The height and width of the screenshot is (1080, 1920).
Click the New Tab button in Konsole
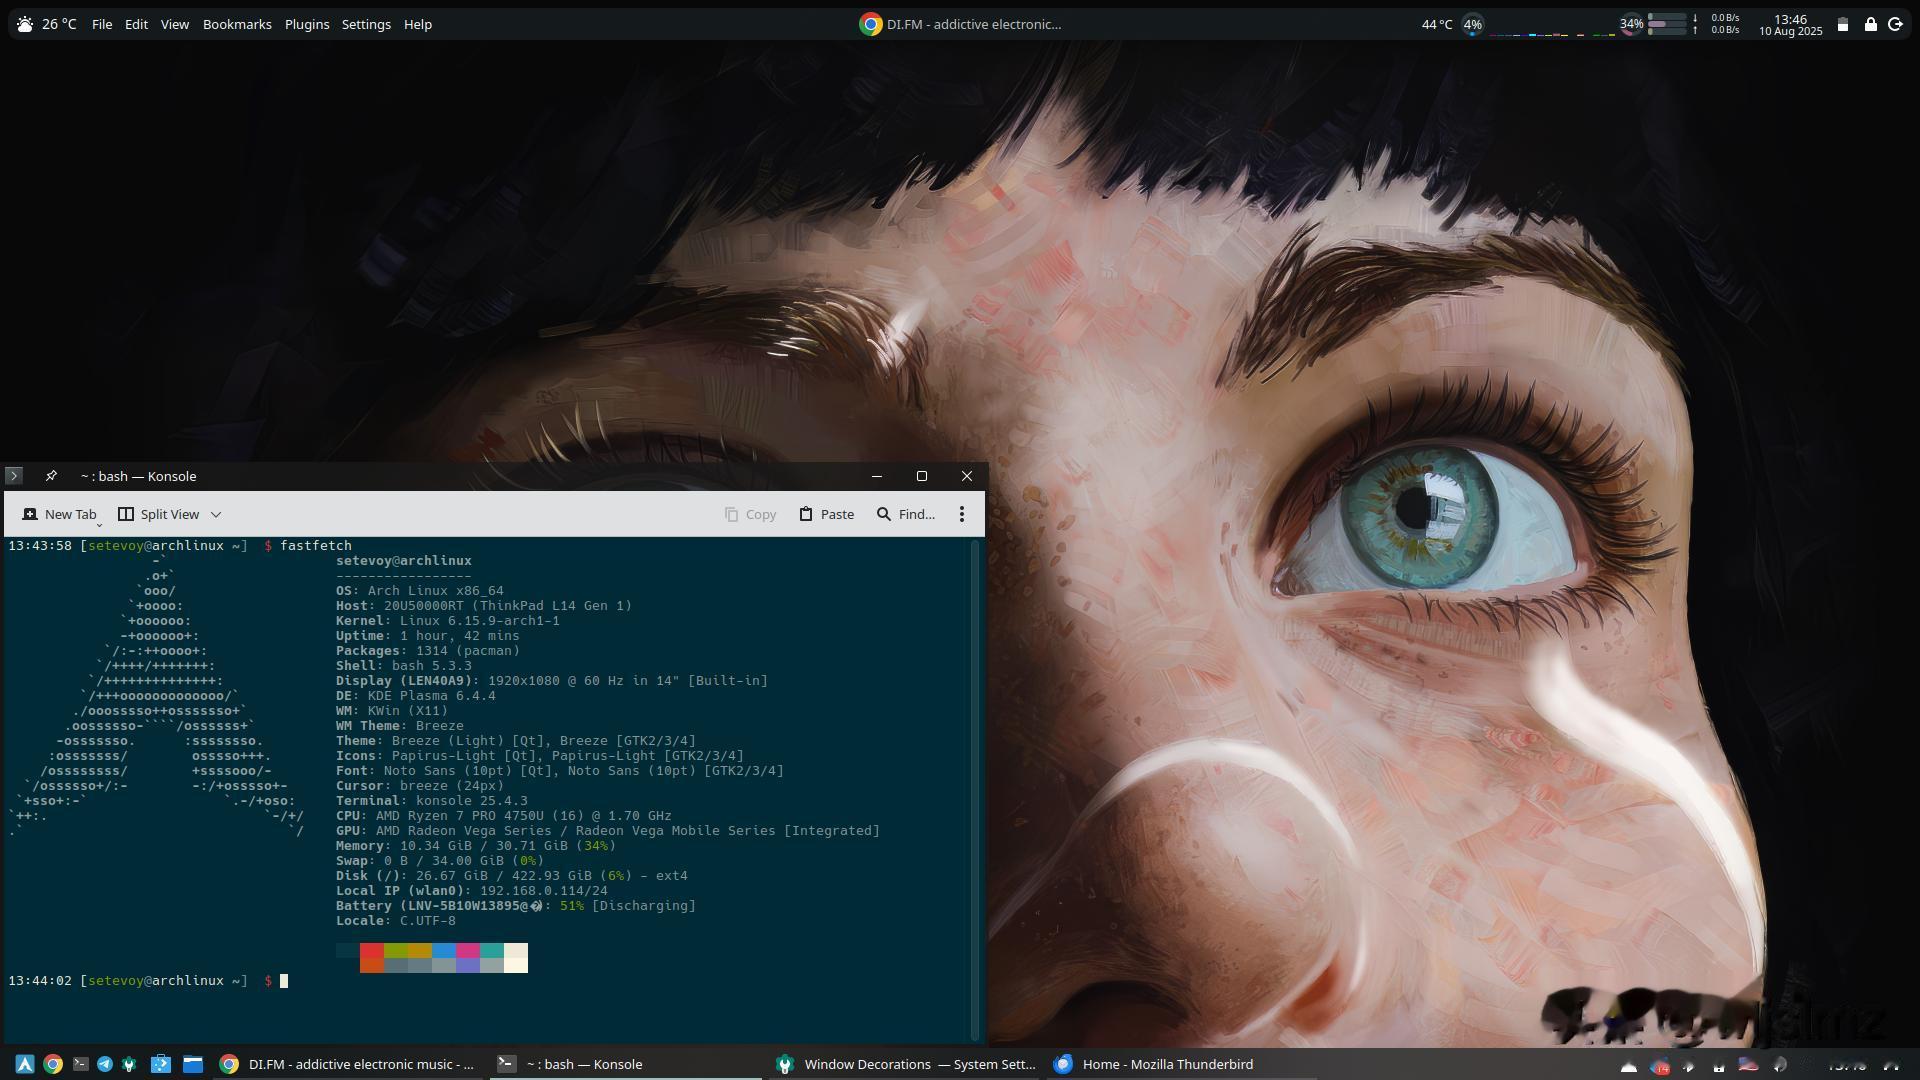point(60,514)
